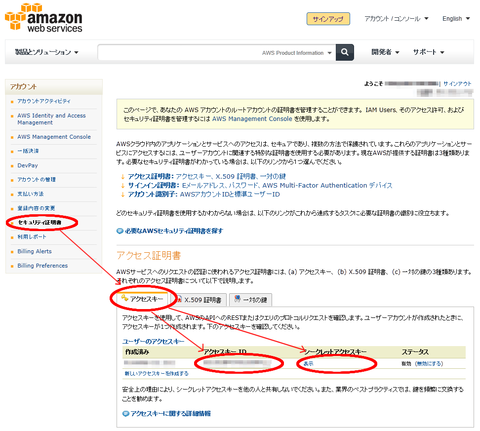The image size is (480, 431).
Task: Select the X.509 証明書 tab
Action: tap(200, 300)
